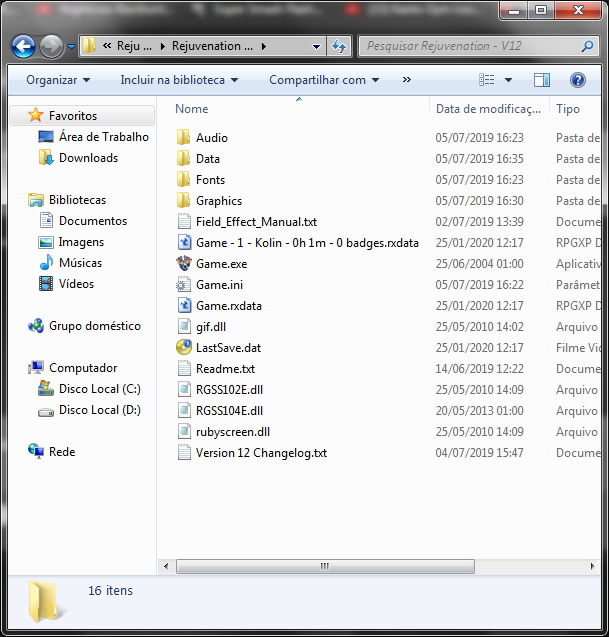Click the Audio folder icon
The image size is (609, 637).
pos(183,138)
